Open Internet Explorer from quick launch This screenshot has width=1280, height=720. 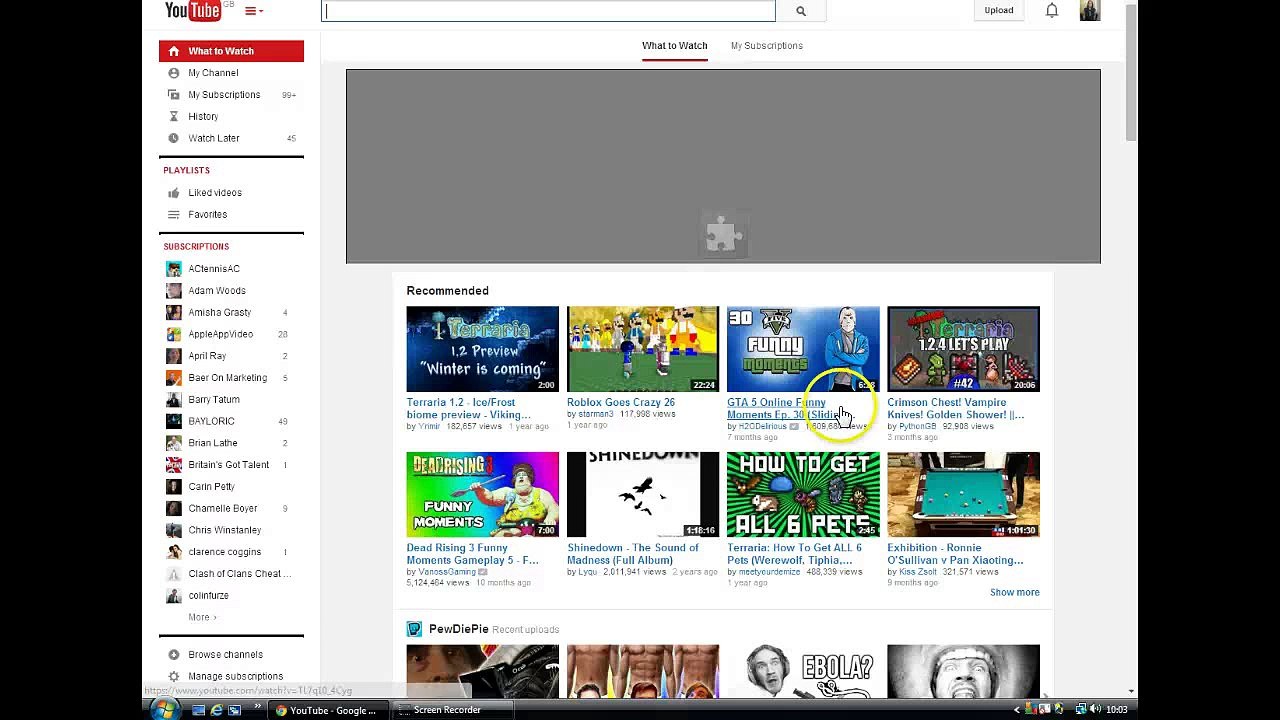click(x=216, y=710)
